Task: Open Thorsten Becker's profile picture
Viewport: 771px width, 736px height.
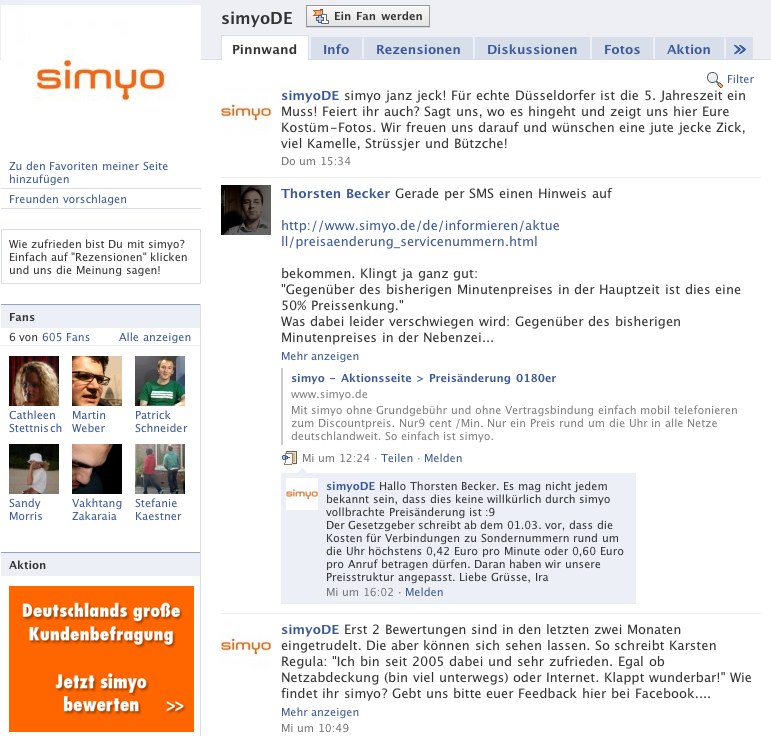Action: [246, 210]
